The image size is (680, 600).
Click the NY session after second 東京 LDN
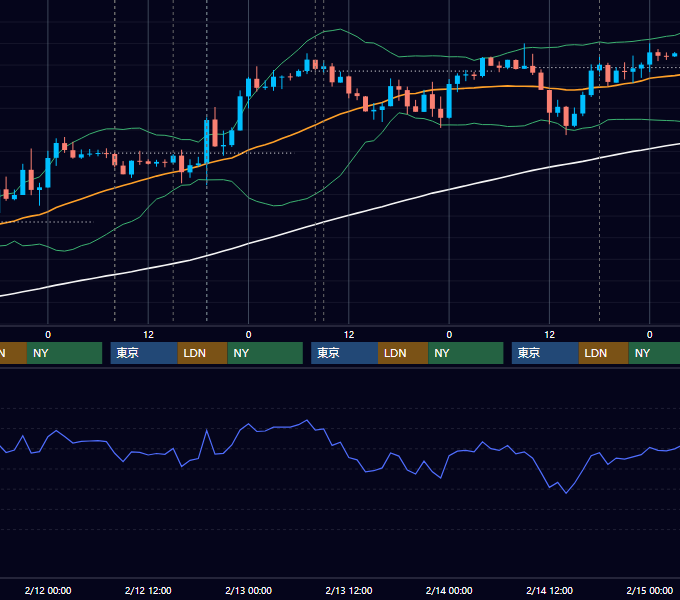click(x=466, y=353)
